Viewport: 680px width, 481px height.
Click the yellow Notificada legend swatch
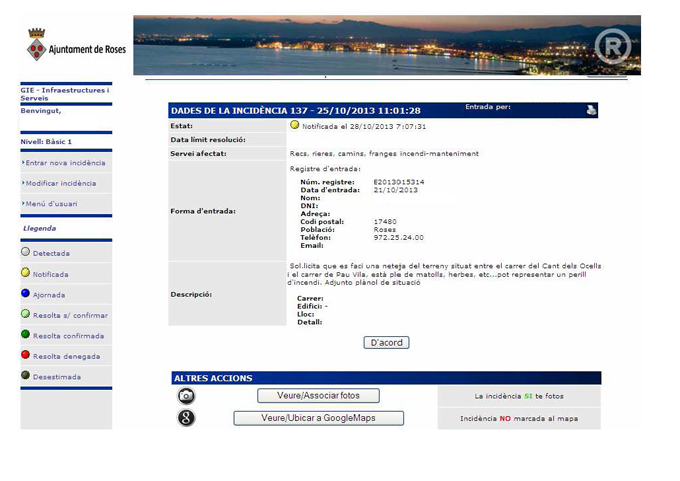tap(26, 273)
